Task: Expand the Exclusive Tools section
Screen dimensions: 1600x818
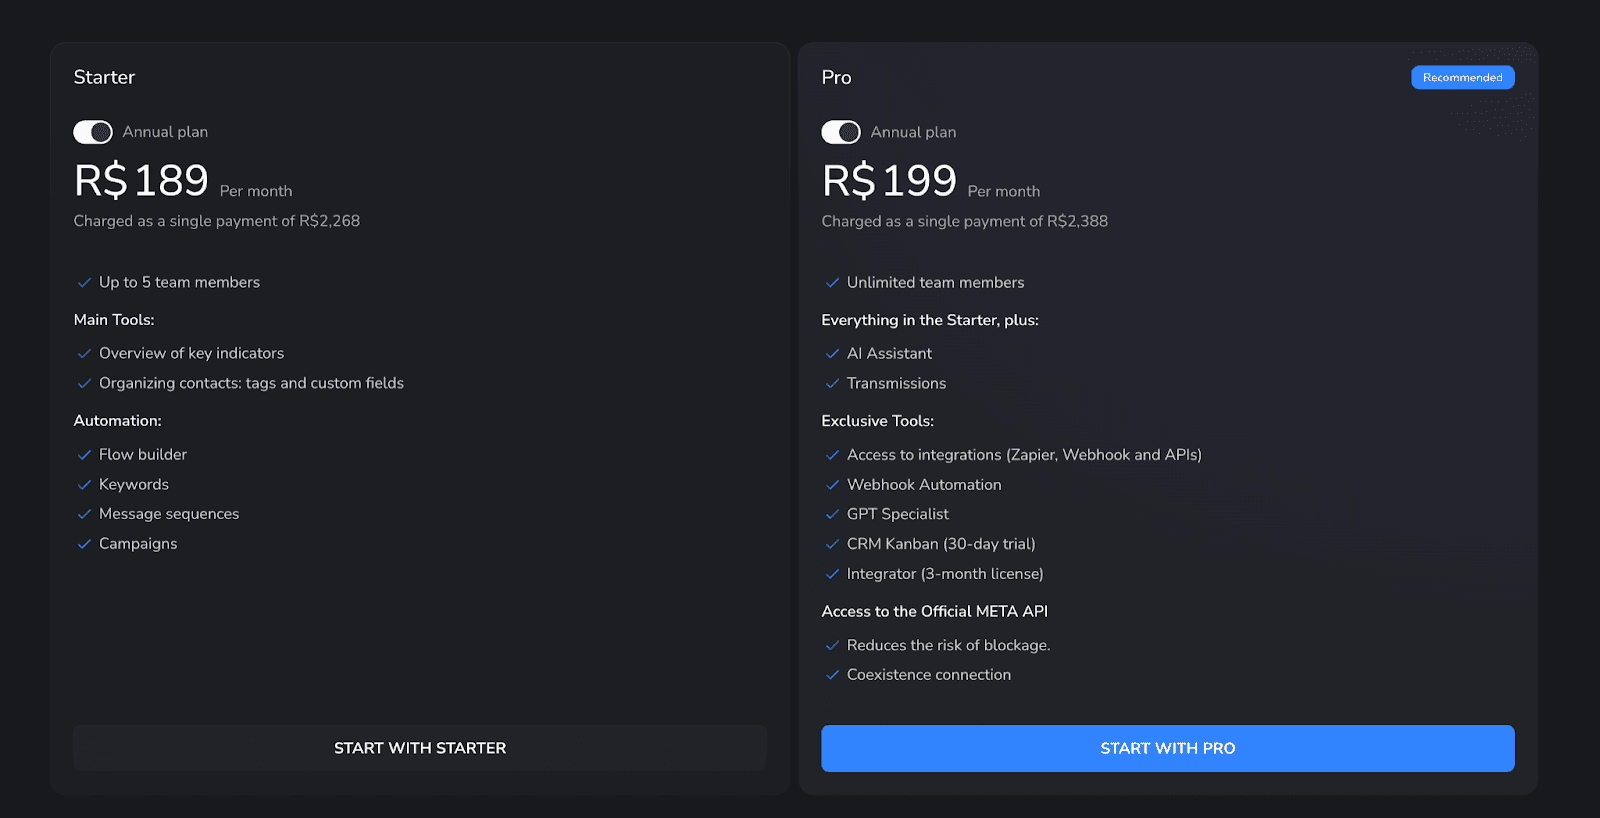Action: click(x=877, y=421)
